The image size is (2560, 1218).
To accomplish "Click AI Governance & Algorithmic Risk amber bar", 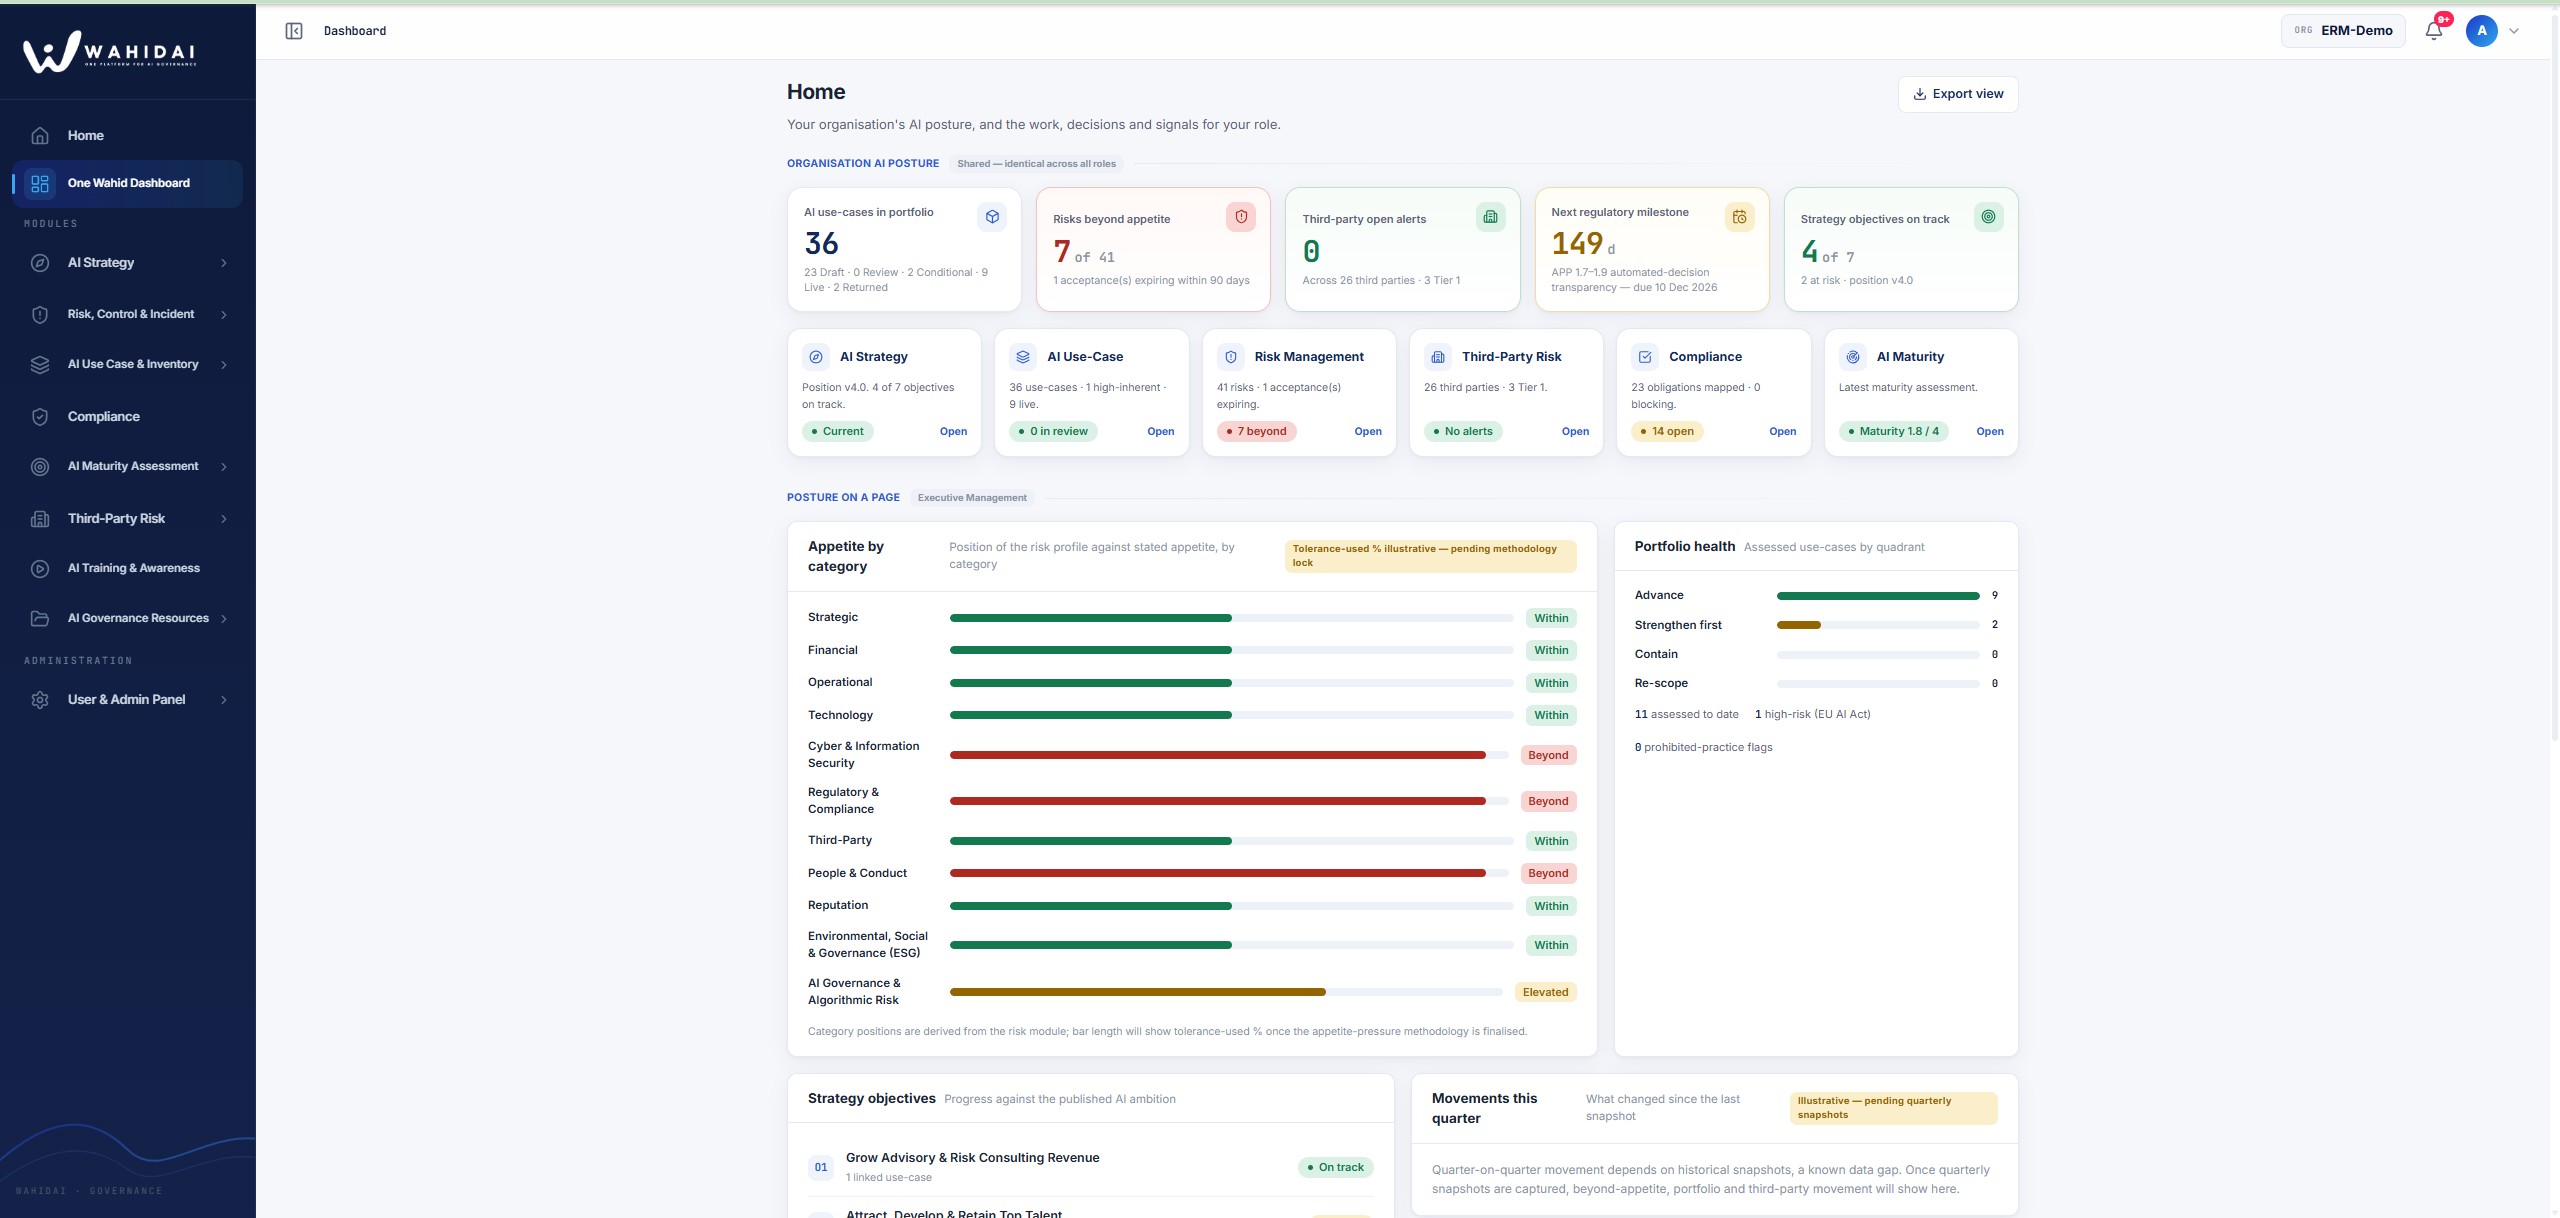I will tap(1137, 992).
